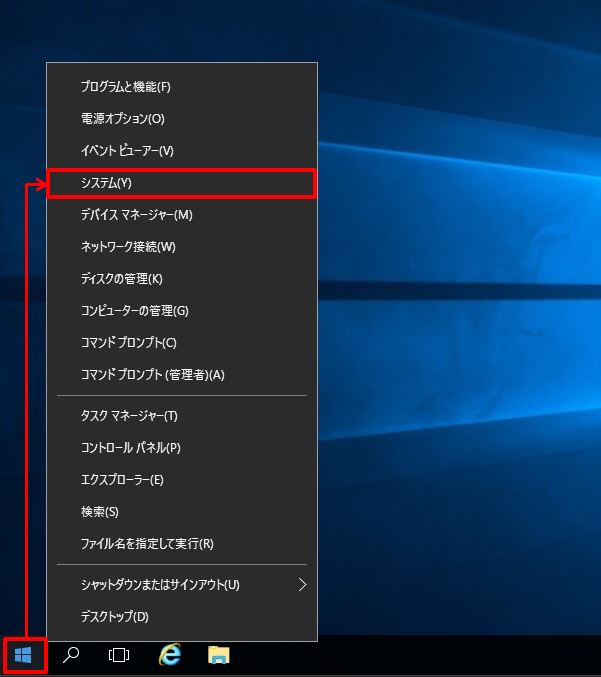The image size is (601, 677).
Task: Open イベント ビューアー(V)
Action: coord(182,150)
